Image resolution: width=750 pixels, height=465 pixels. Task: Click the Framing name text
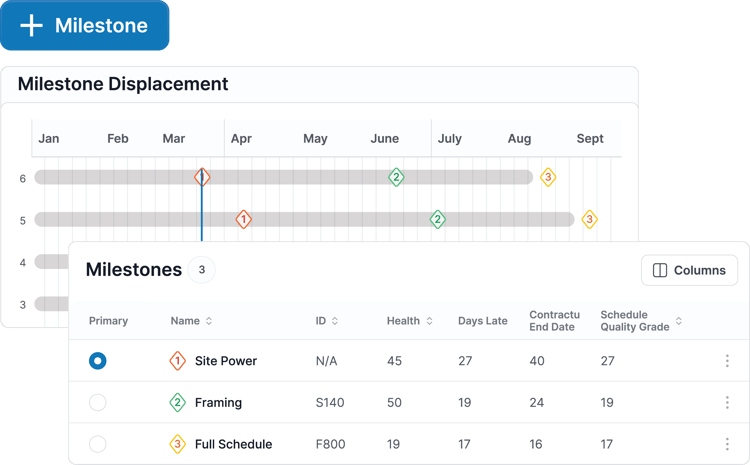pyautogui.click(x=218, y=402)
